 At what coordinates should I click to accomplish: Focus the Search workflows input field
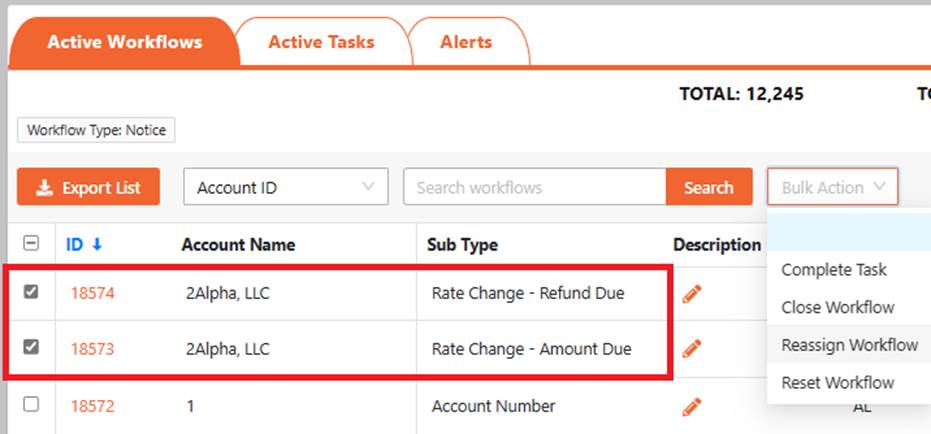pos(534,187)
